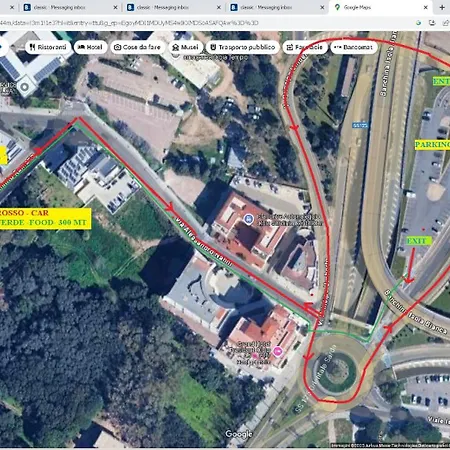Open a new browser tab

coord(442,7)
